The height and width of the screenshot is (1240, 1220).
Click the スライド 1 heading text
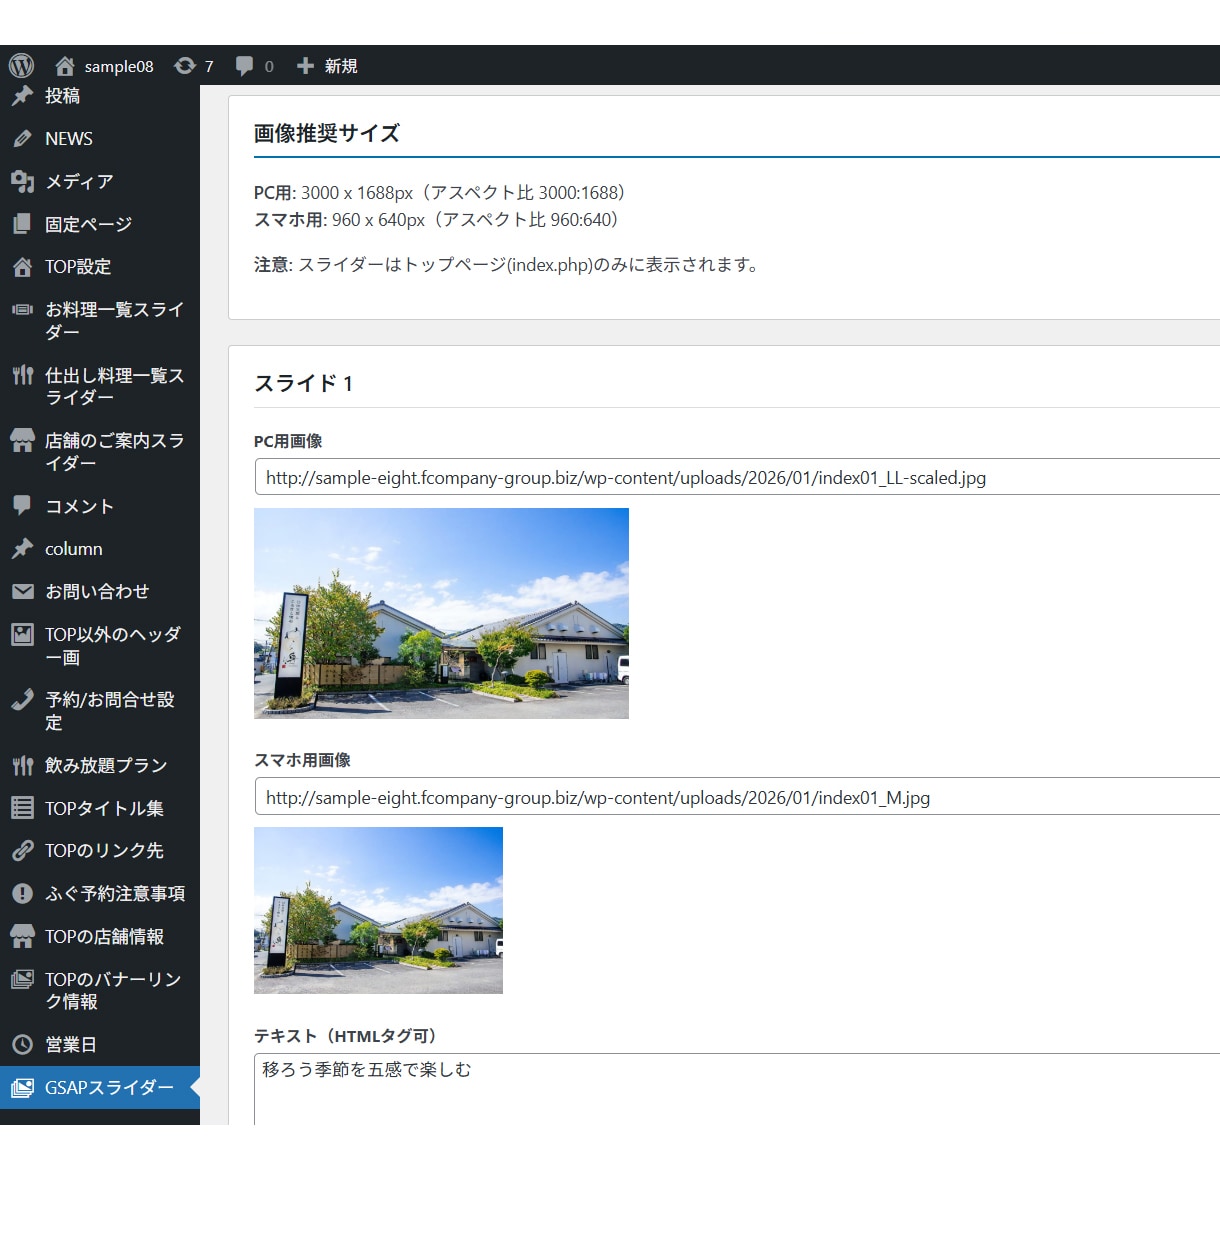click(x=304, y=383)
